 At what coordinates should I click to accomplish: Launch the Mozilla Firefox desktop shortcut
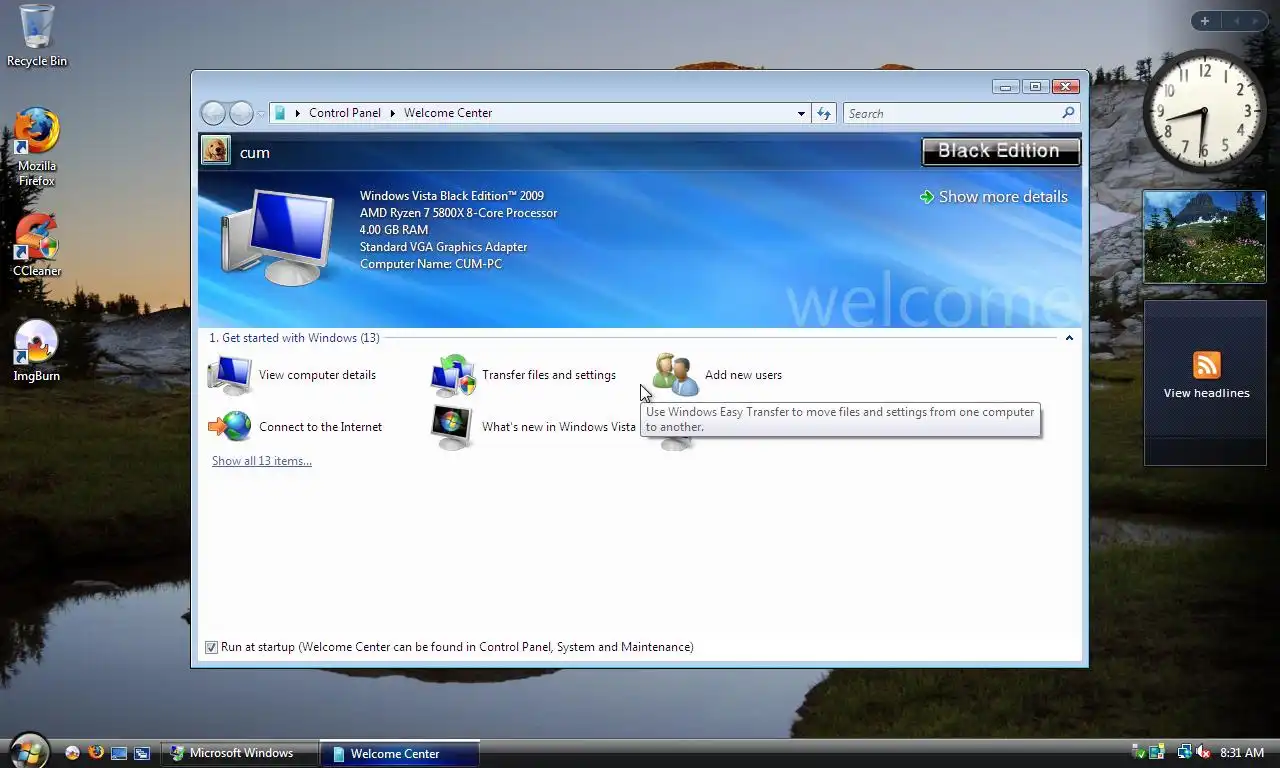[x=37, y=147]
